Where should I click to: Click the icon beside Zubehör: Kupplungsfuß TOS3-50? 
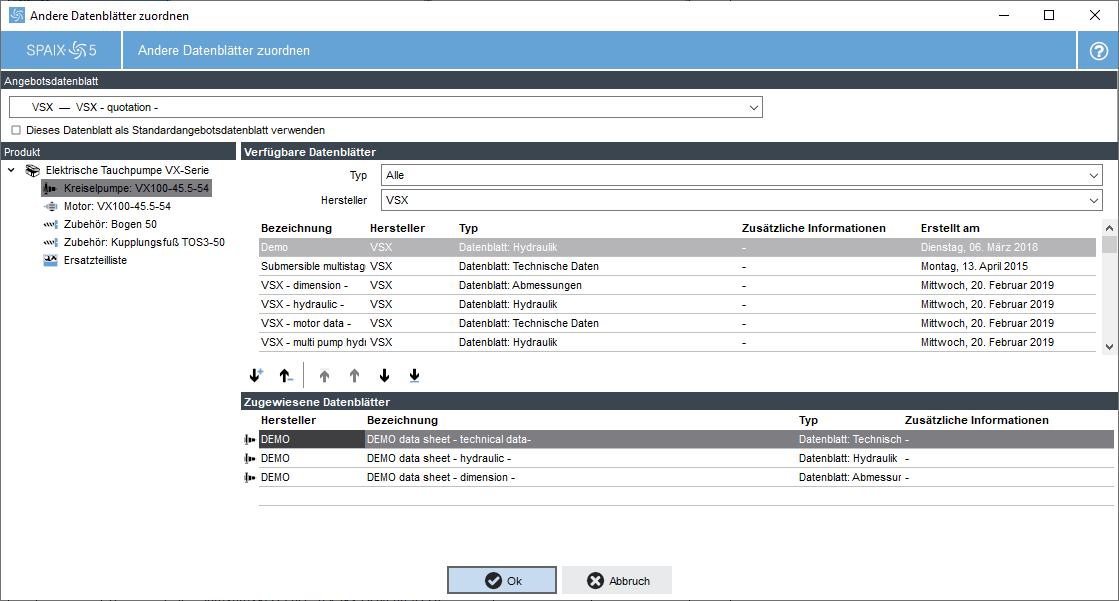pos(51,243)
